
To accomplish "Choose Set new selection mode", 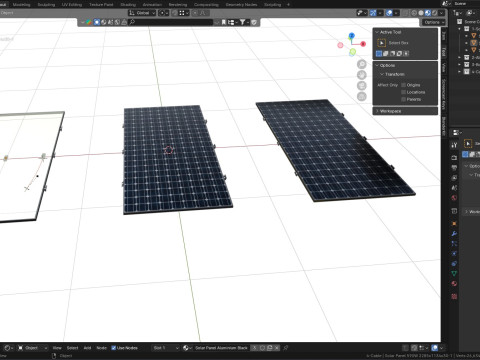I will [379, 53].
